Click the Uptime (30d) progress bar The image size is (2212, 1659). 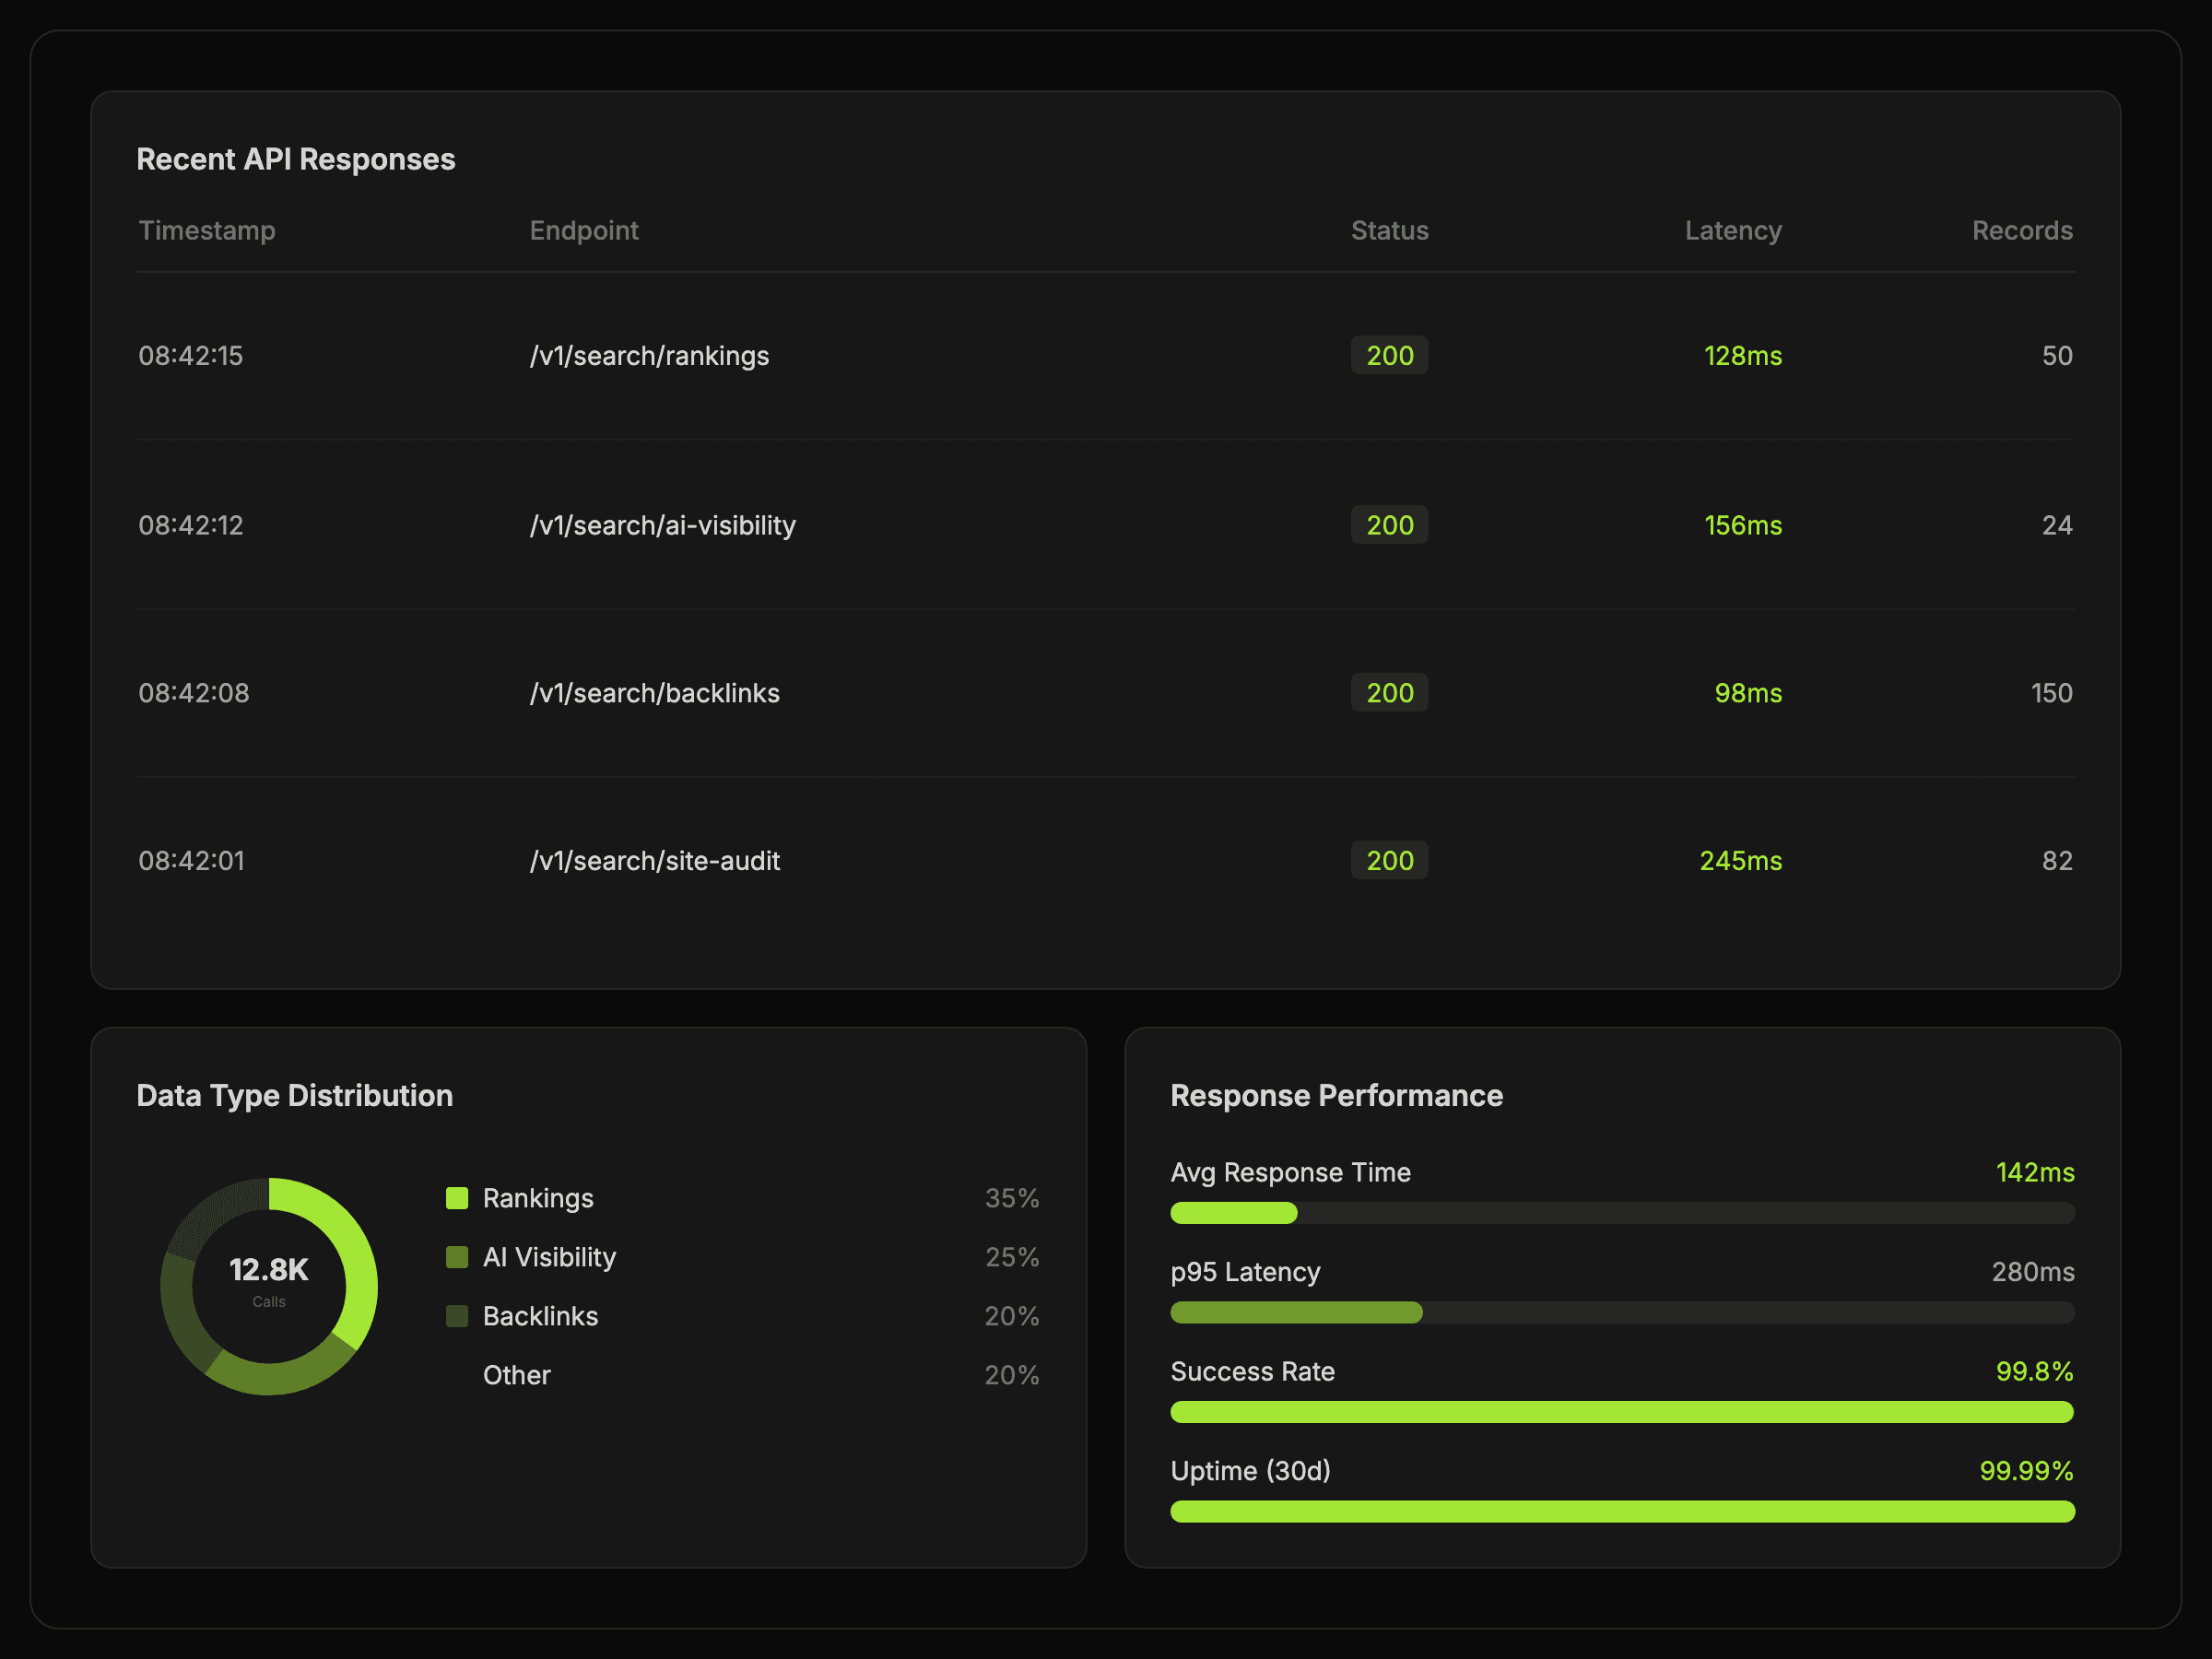[1621, 1511]
